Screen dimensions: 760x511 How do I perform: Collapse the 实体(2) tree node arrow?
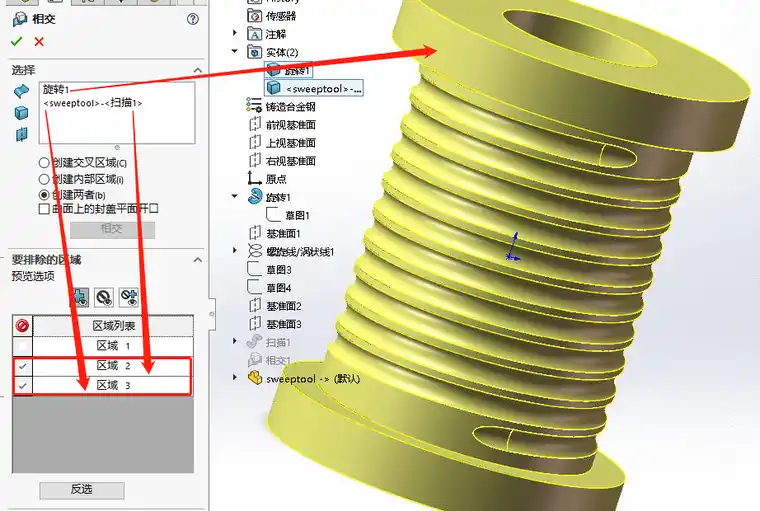pyautogui.click(x=235, y=51)
